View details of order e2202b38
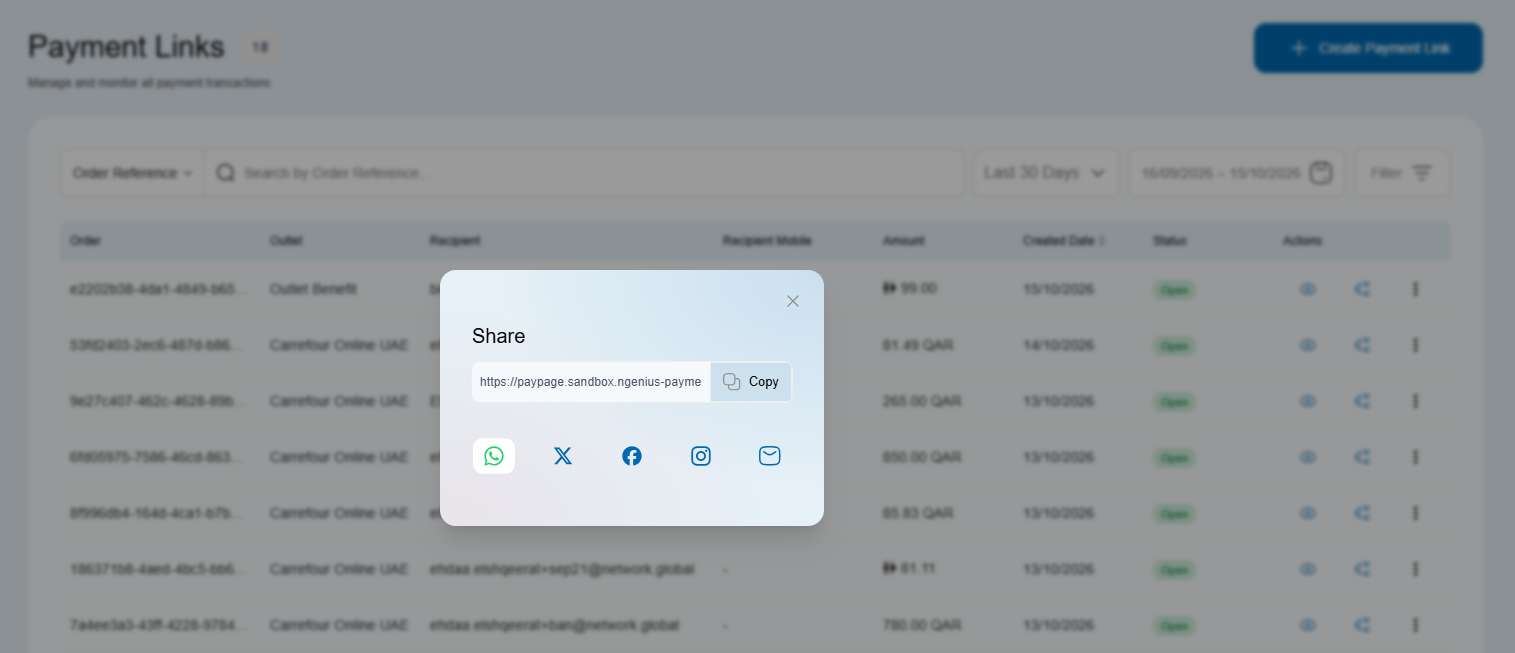This screenshot has height=653, width=1515. 1308,289
